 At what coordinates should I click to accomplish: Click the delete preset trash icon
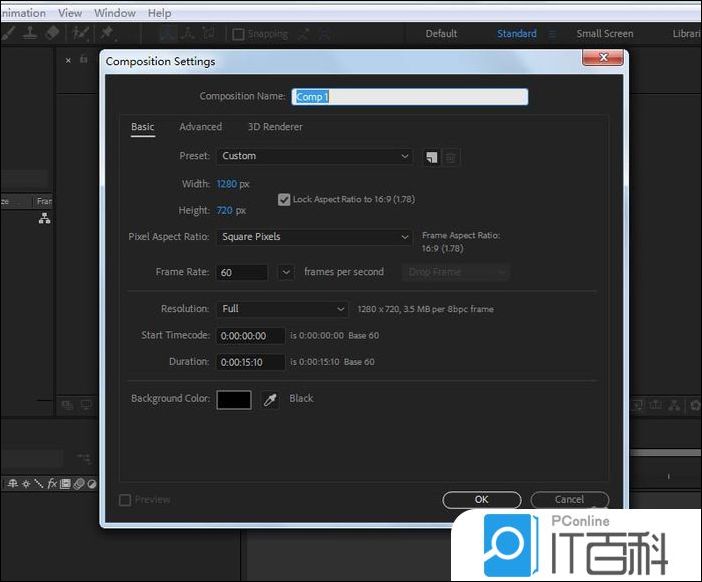pos(451,157)
